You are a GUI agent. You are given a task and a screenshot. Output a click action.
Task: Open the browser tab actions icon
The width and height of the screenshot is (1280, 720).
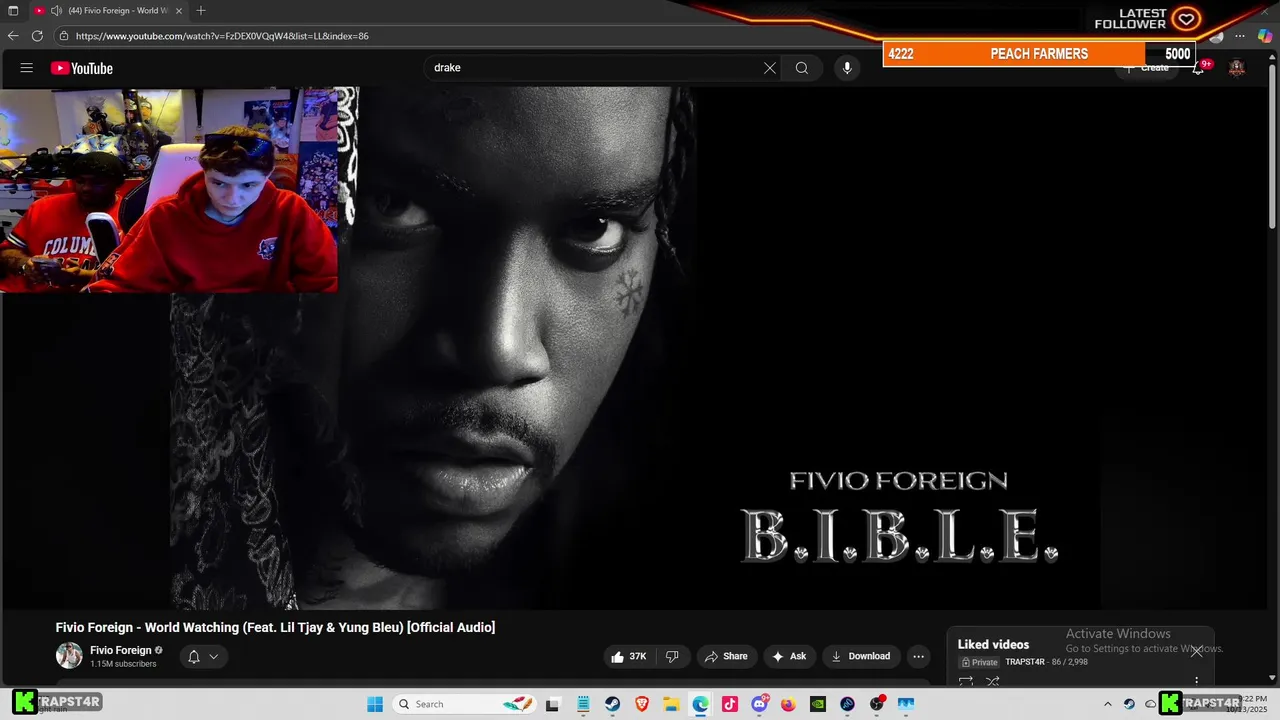coord(13,11)
